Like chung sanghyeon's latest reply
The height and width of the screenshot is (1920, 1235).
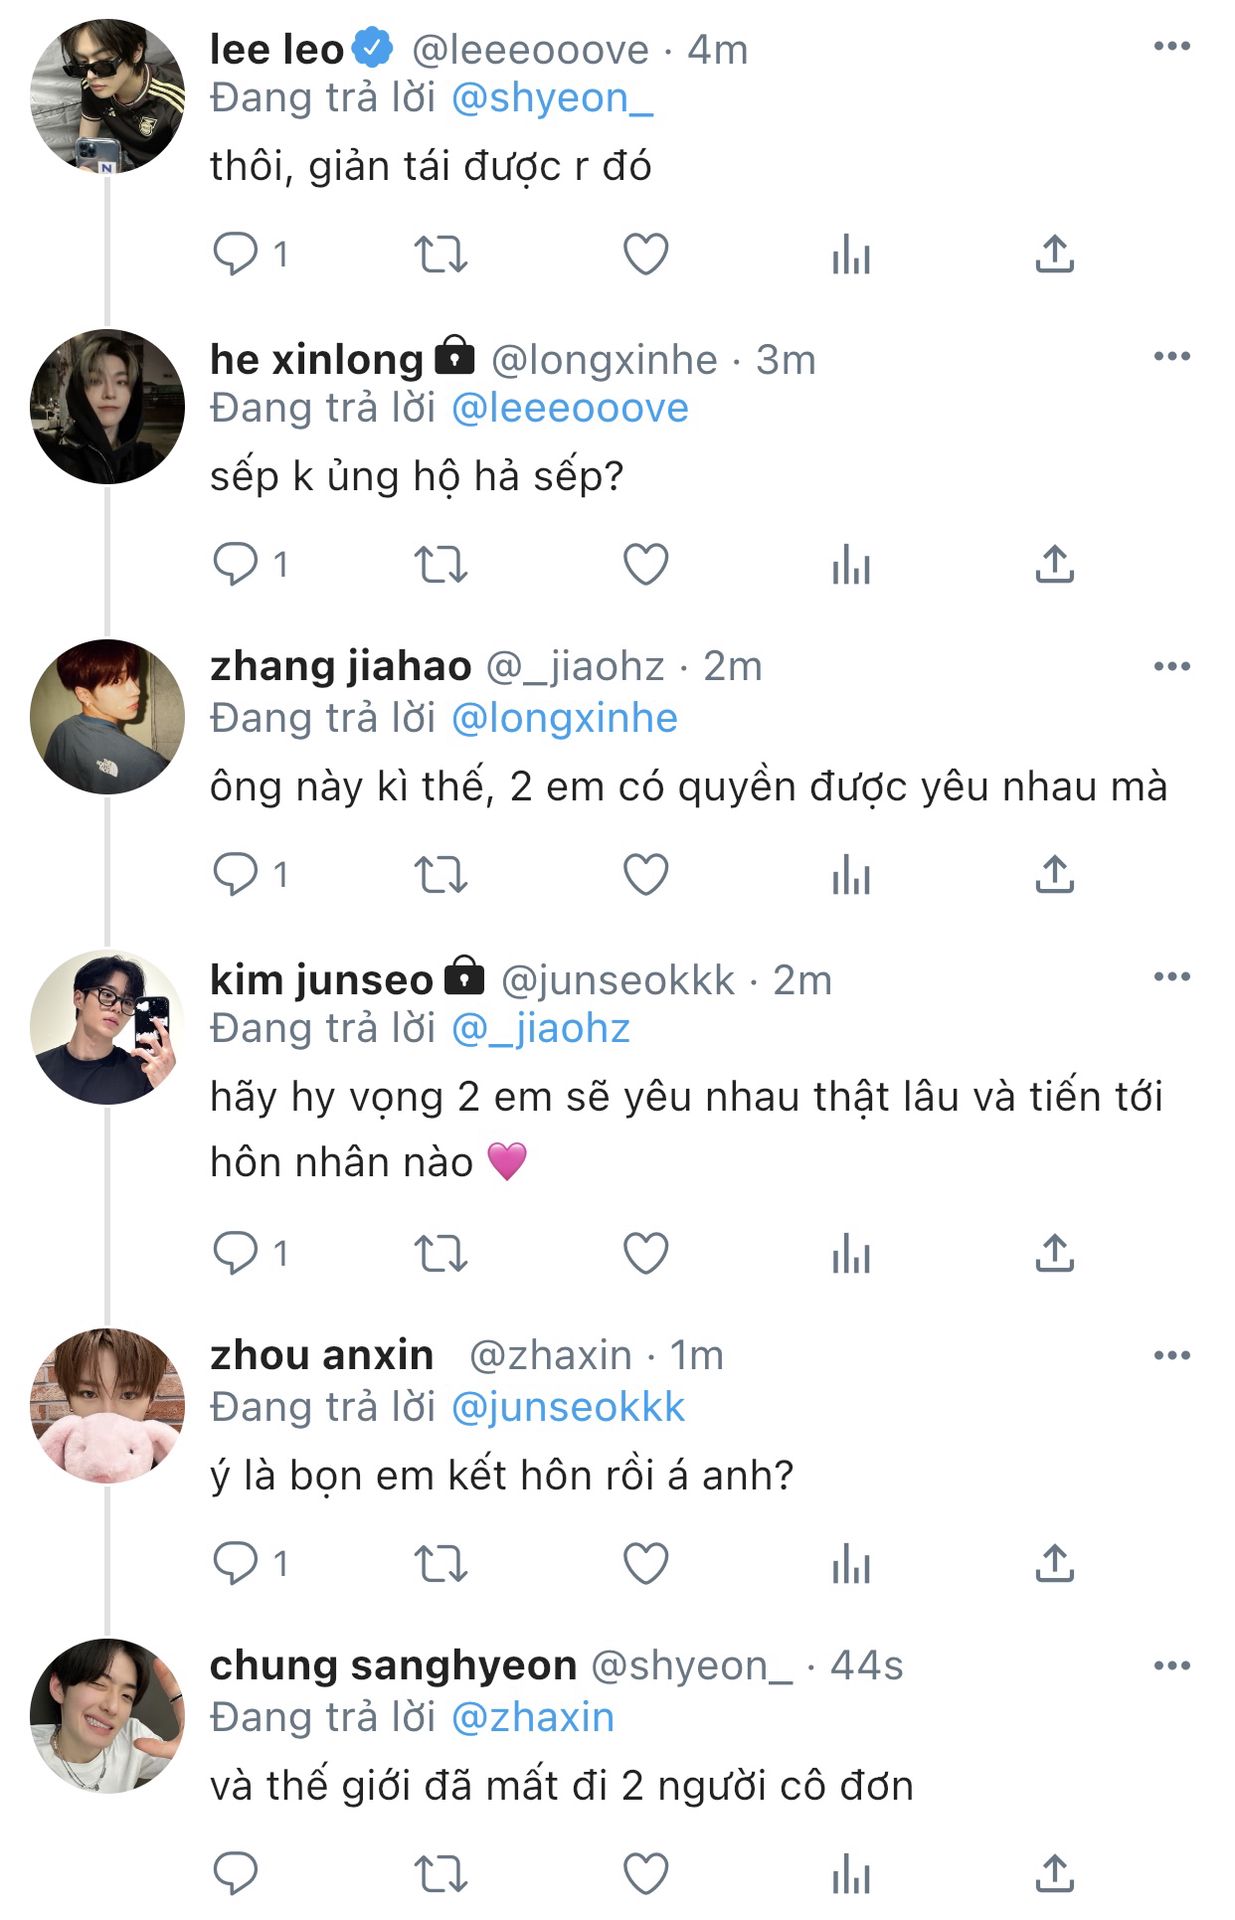[645, 1873]
